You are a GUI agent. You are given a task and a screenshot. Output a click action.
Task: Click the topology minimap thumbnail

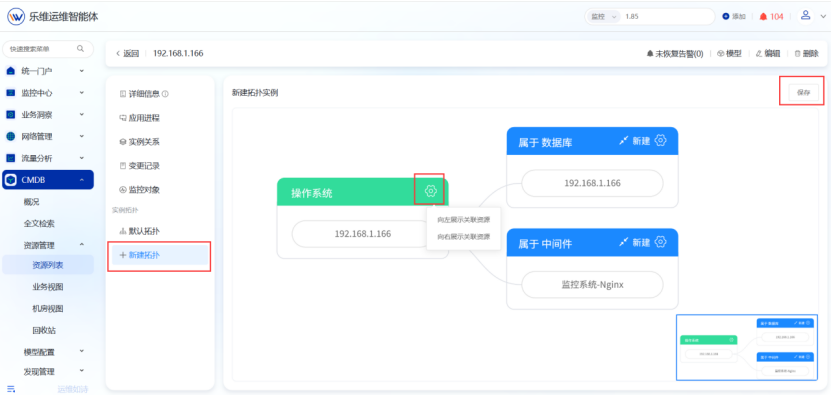[x=747, y=347]
